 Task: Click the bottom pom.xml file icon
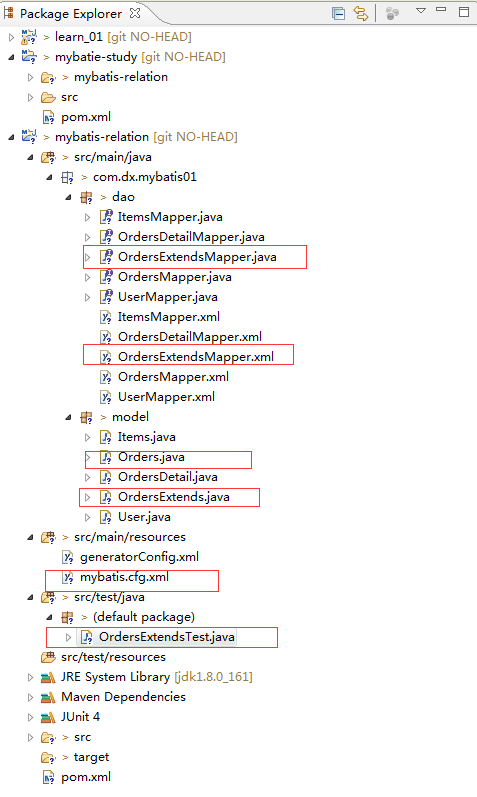pyautogui.click(x=49, y=777)
